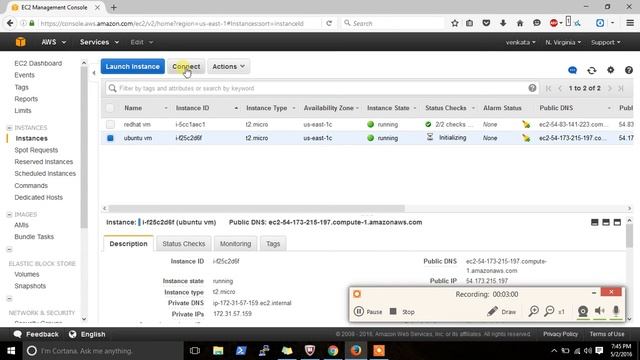Open EC2 Dashboard in sidebar
The width and height of the screenshot is (640, 360).
pyautogui.click(x=38, y=63)
